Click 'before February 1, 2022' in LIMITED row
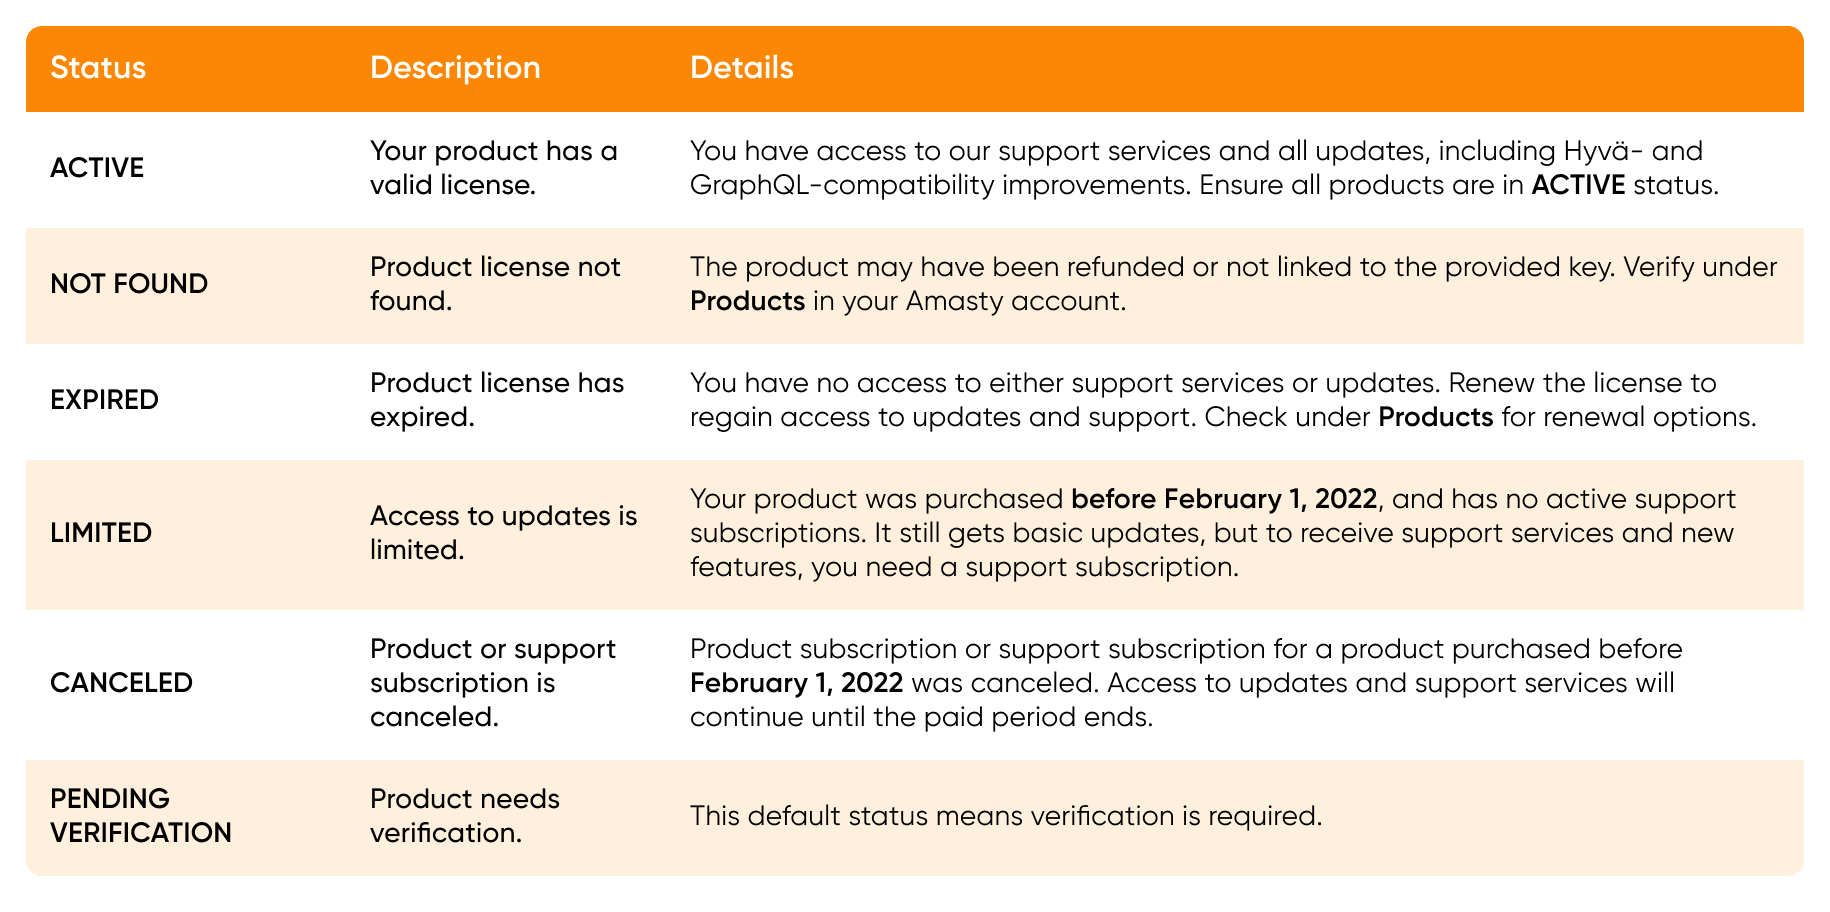Image resolution: width=1830 pixels, height=912 pixels. click(x=1224, y=499)
